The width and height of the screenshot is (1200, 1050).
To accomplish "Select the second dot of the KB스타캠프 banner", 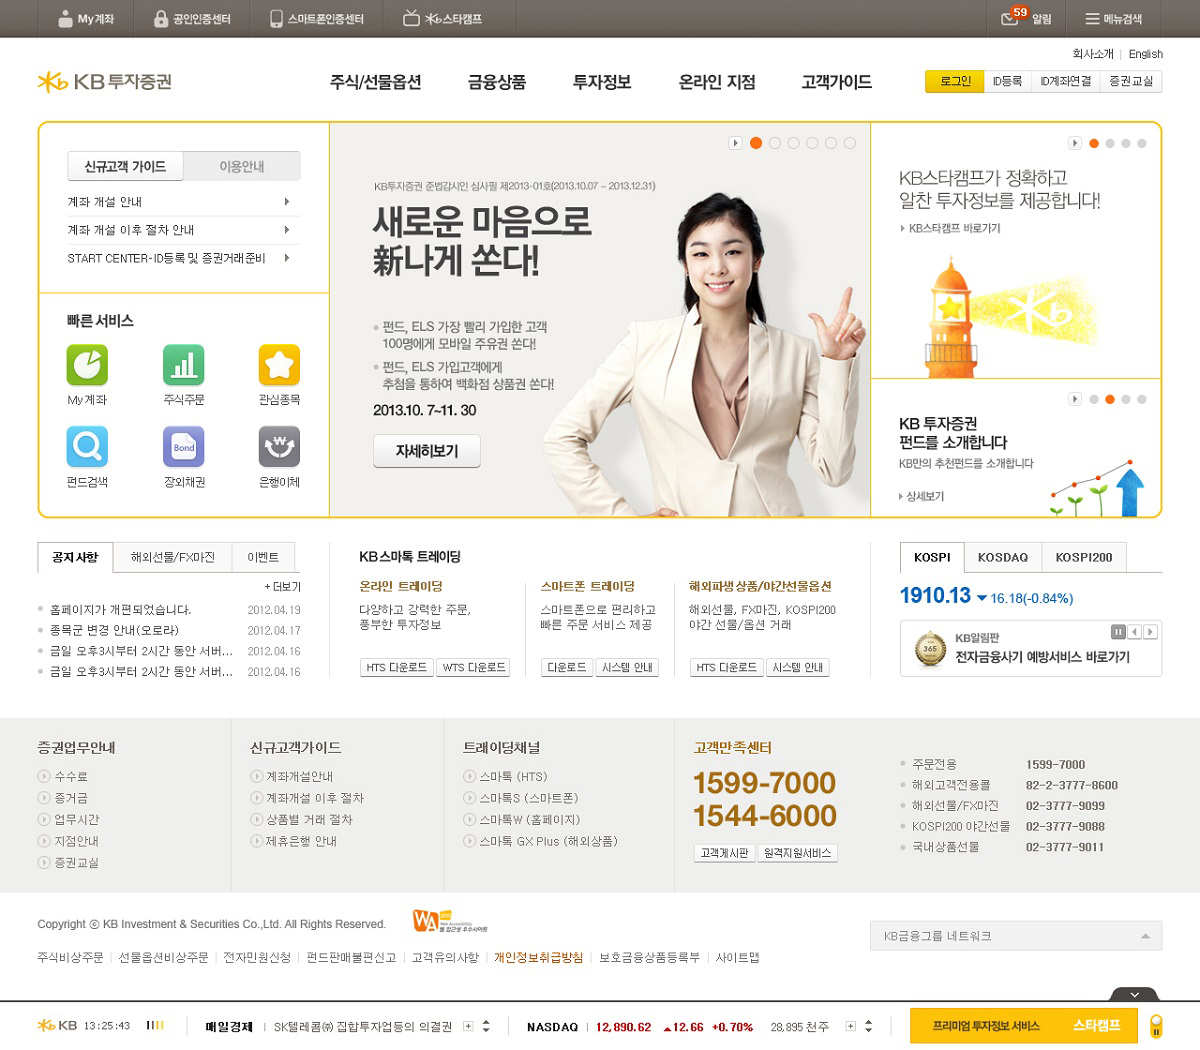I will coord(1110,143).
